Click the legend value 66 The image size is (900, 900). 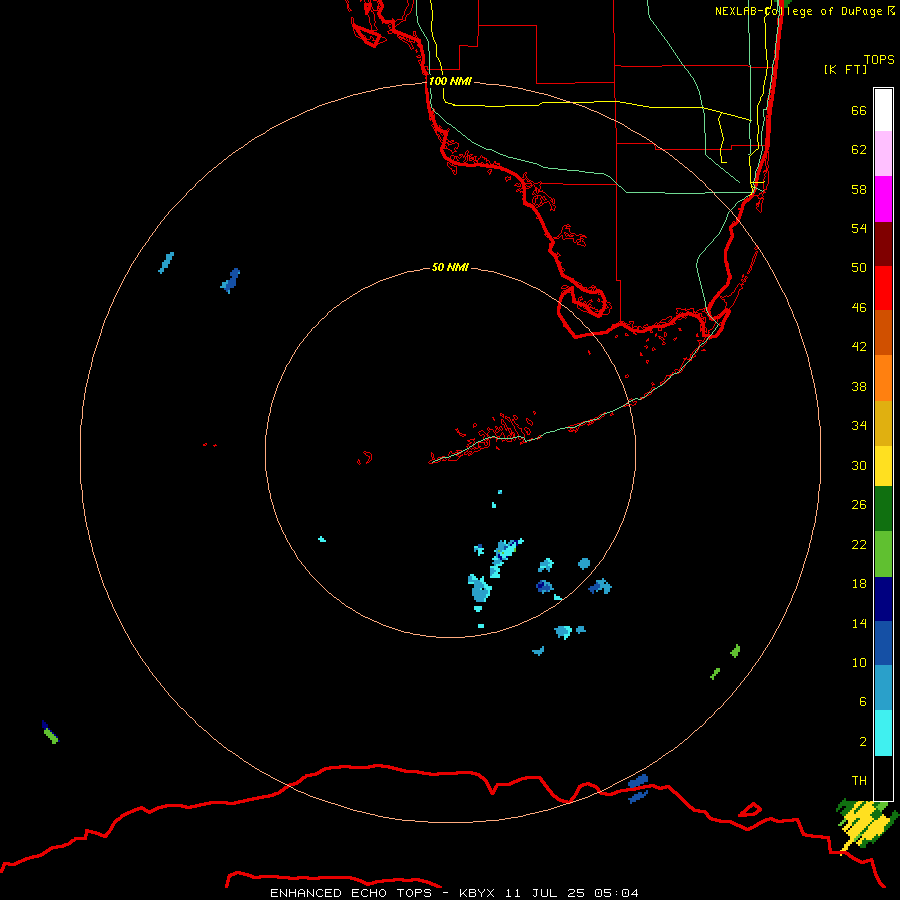(859, 111)
